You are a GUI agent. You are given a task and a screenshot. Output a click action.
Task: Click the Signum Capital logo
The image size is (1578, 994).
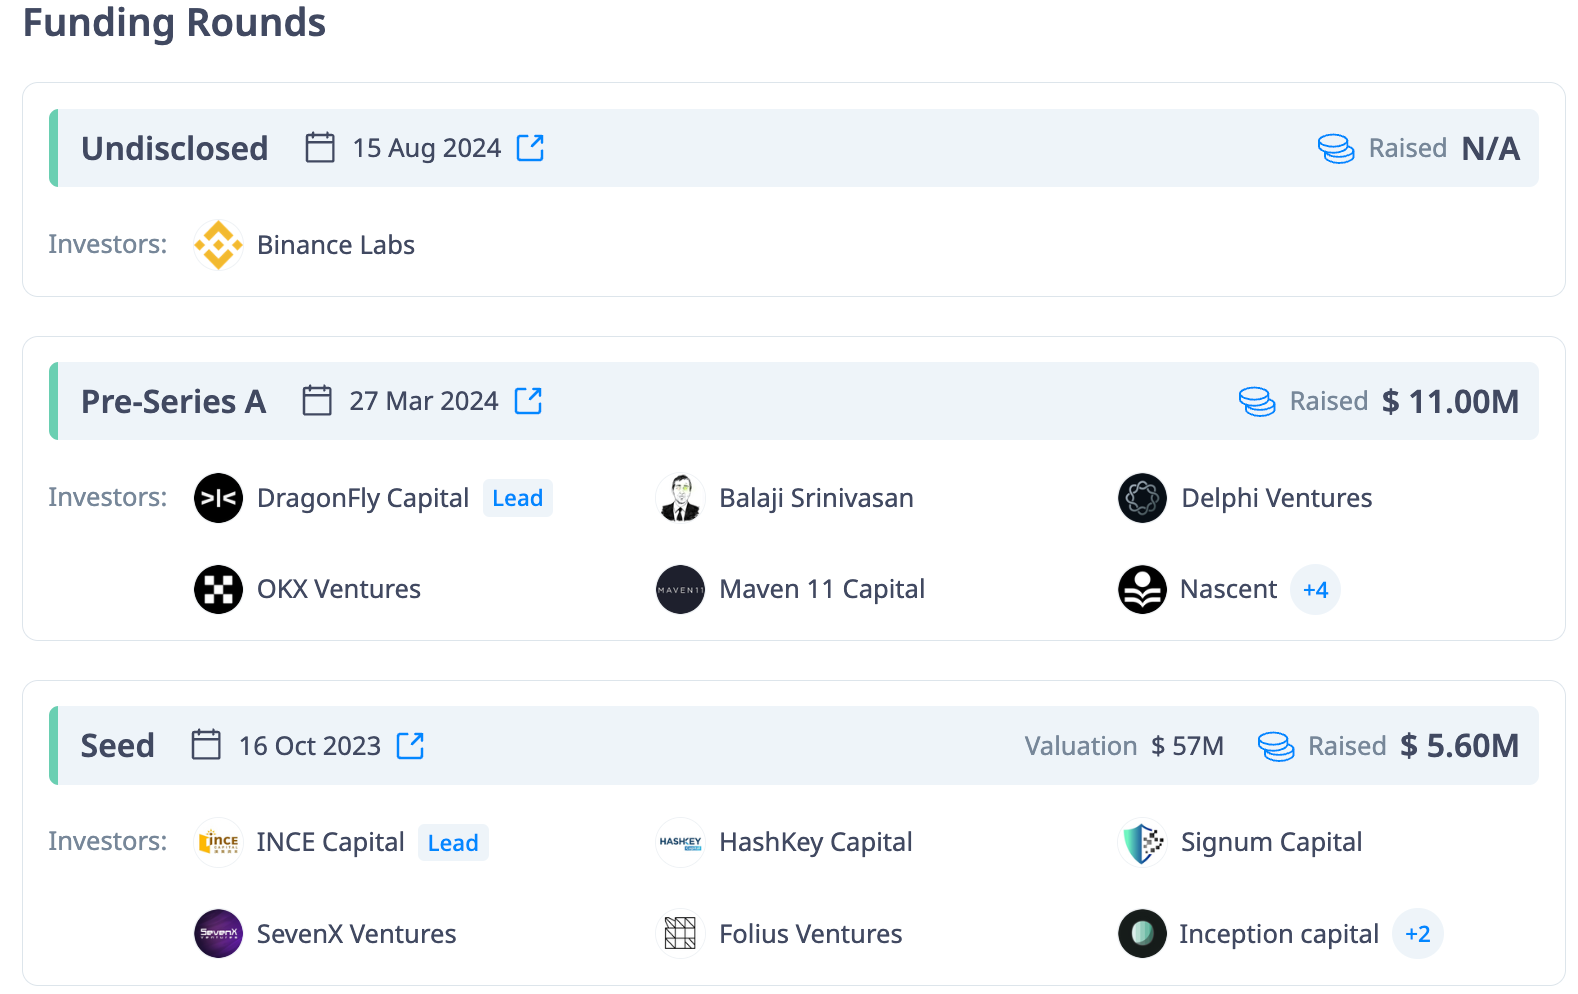(x=1142, y=842)
